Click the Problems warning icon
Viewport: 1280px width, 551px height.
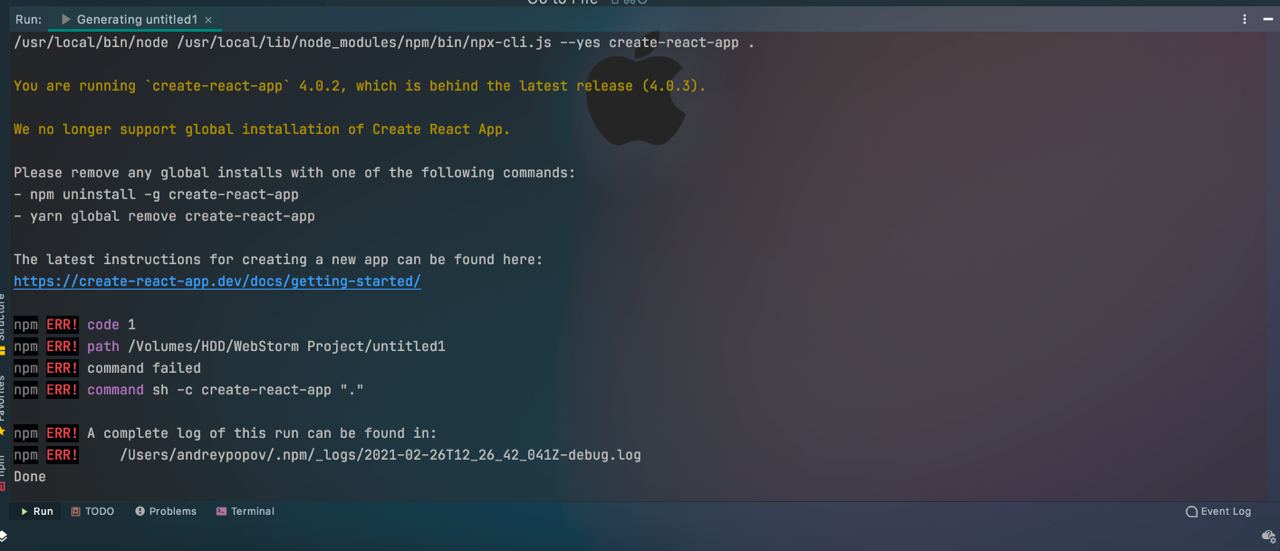coord(140,511)
